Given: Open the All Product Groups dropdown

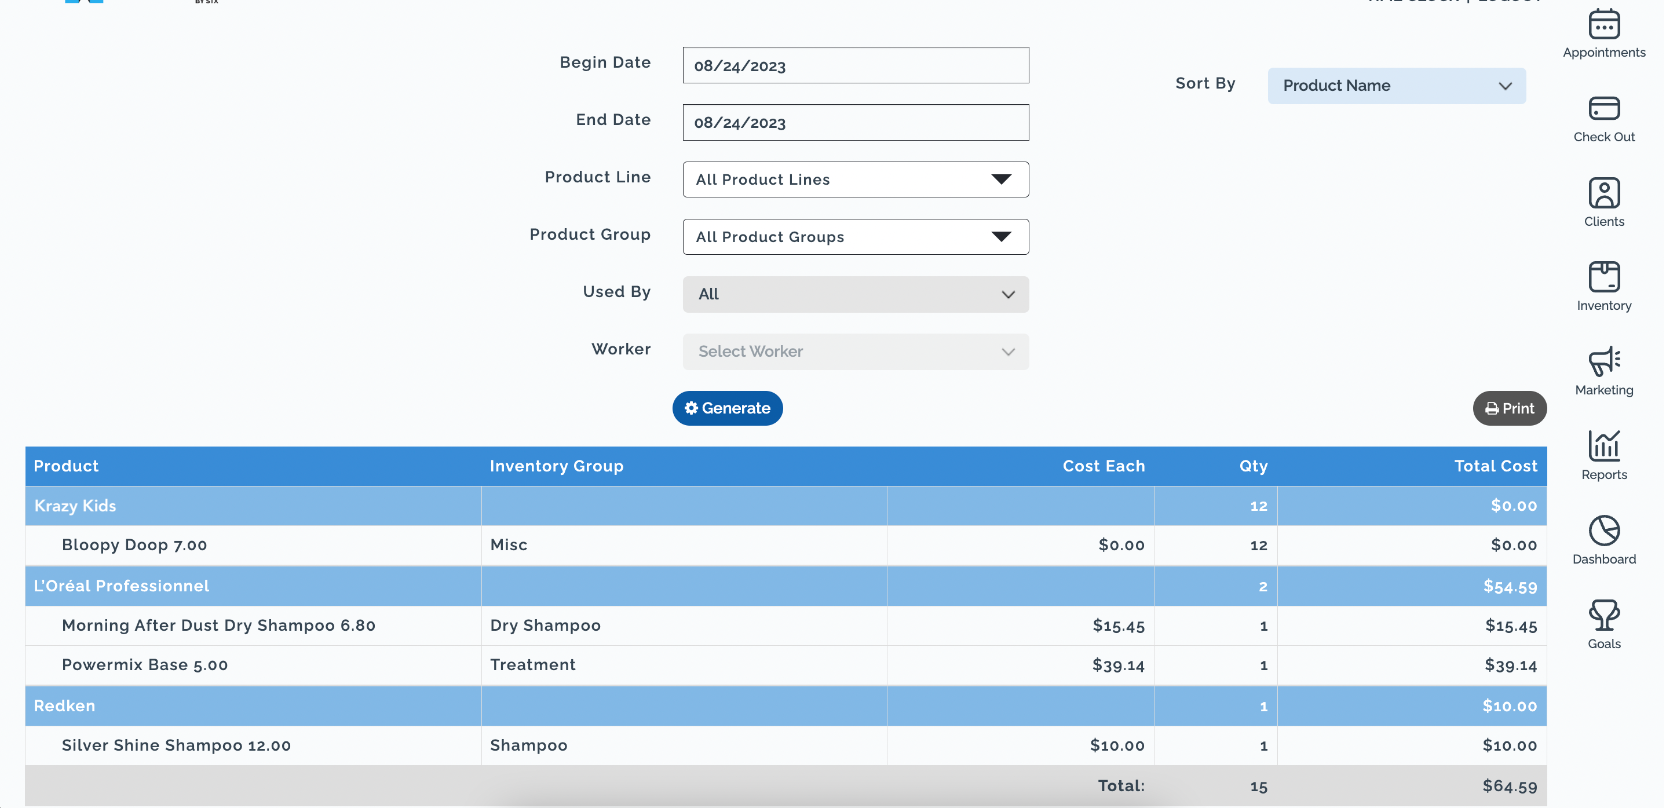Looking at the screenshot, I should [x=856, y=237].
